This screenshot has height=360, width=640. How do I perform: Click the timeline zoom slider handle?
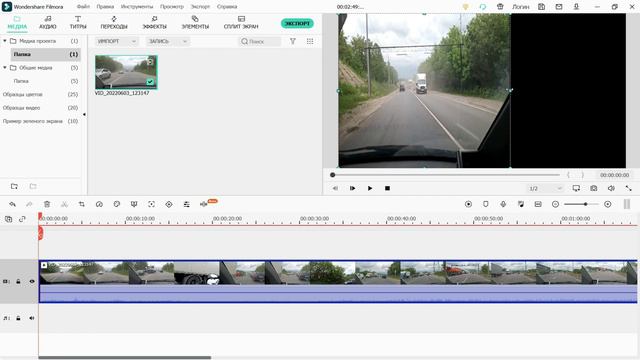[x=585, y=204]
